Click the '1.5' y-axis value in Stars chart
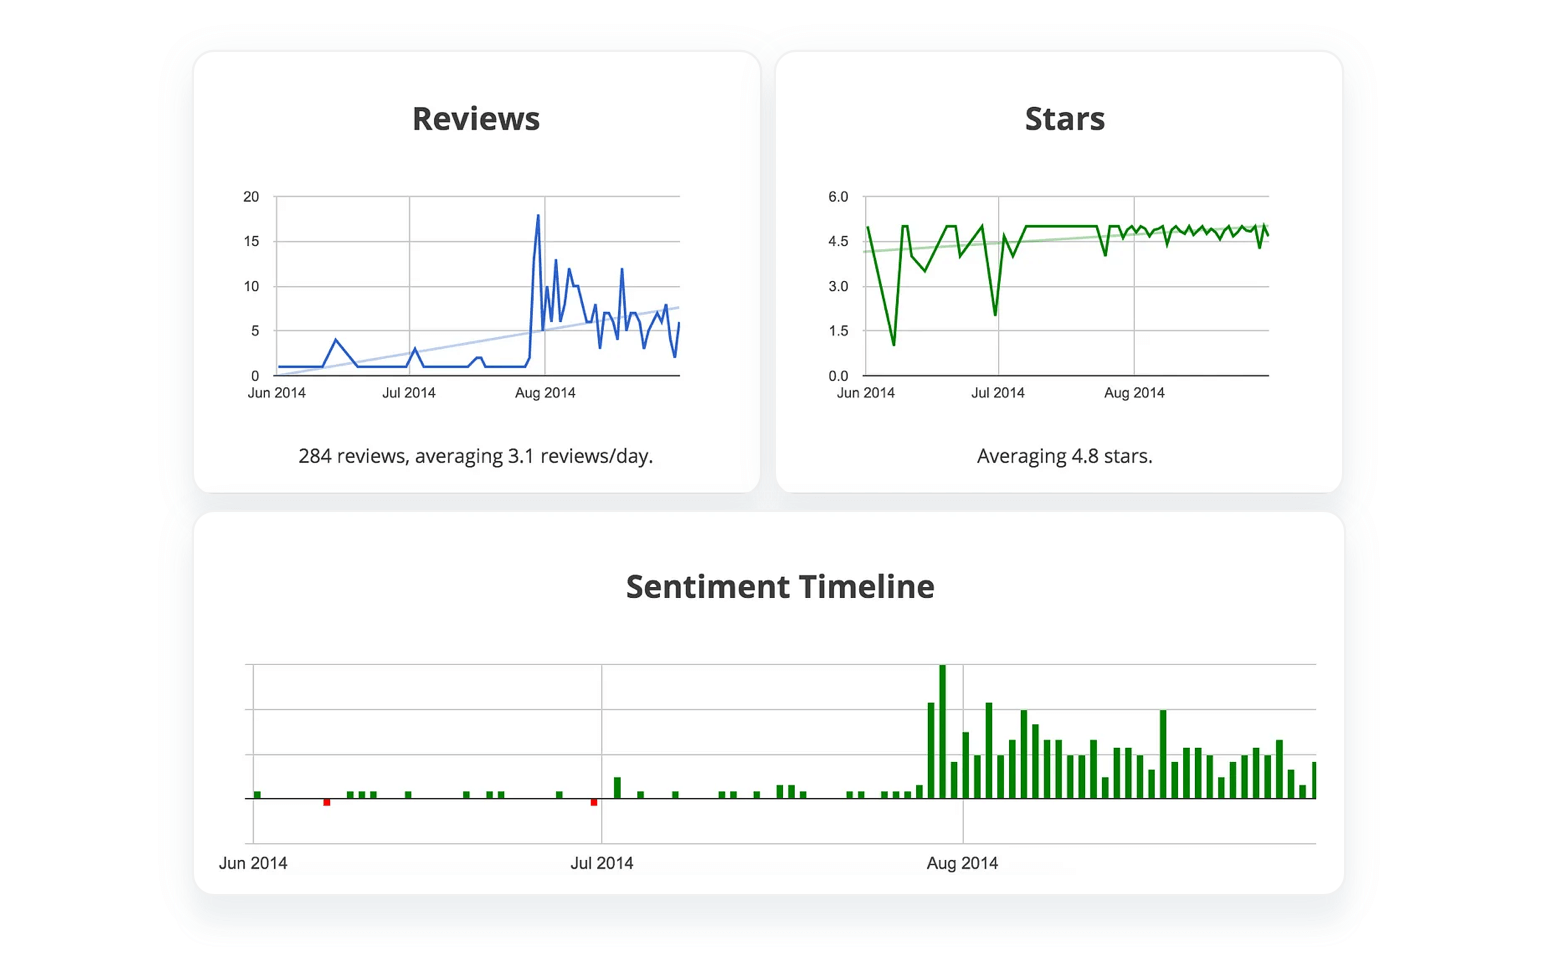 [838, 331]
